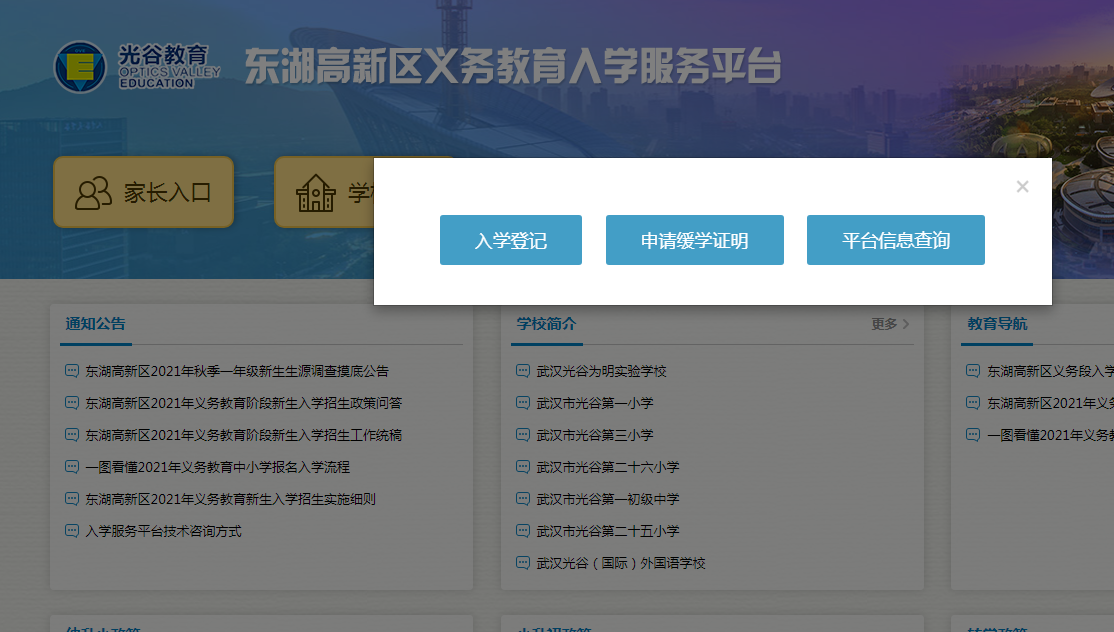Open 东湖高新区2021年义务教育新生入学招生实施细则

click(230, 498)
